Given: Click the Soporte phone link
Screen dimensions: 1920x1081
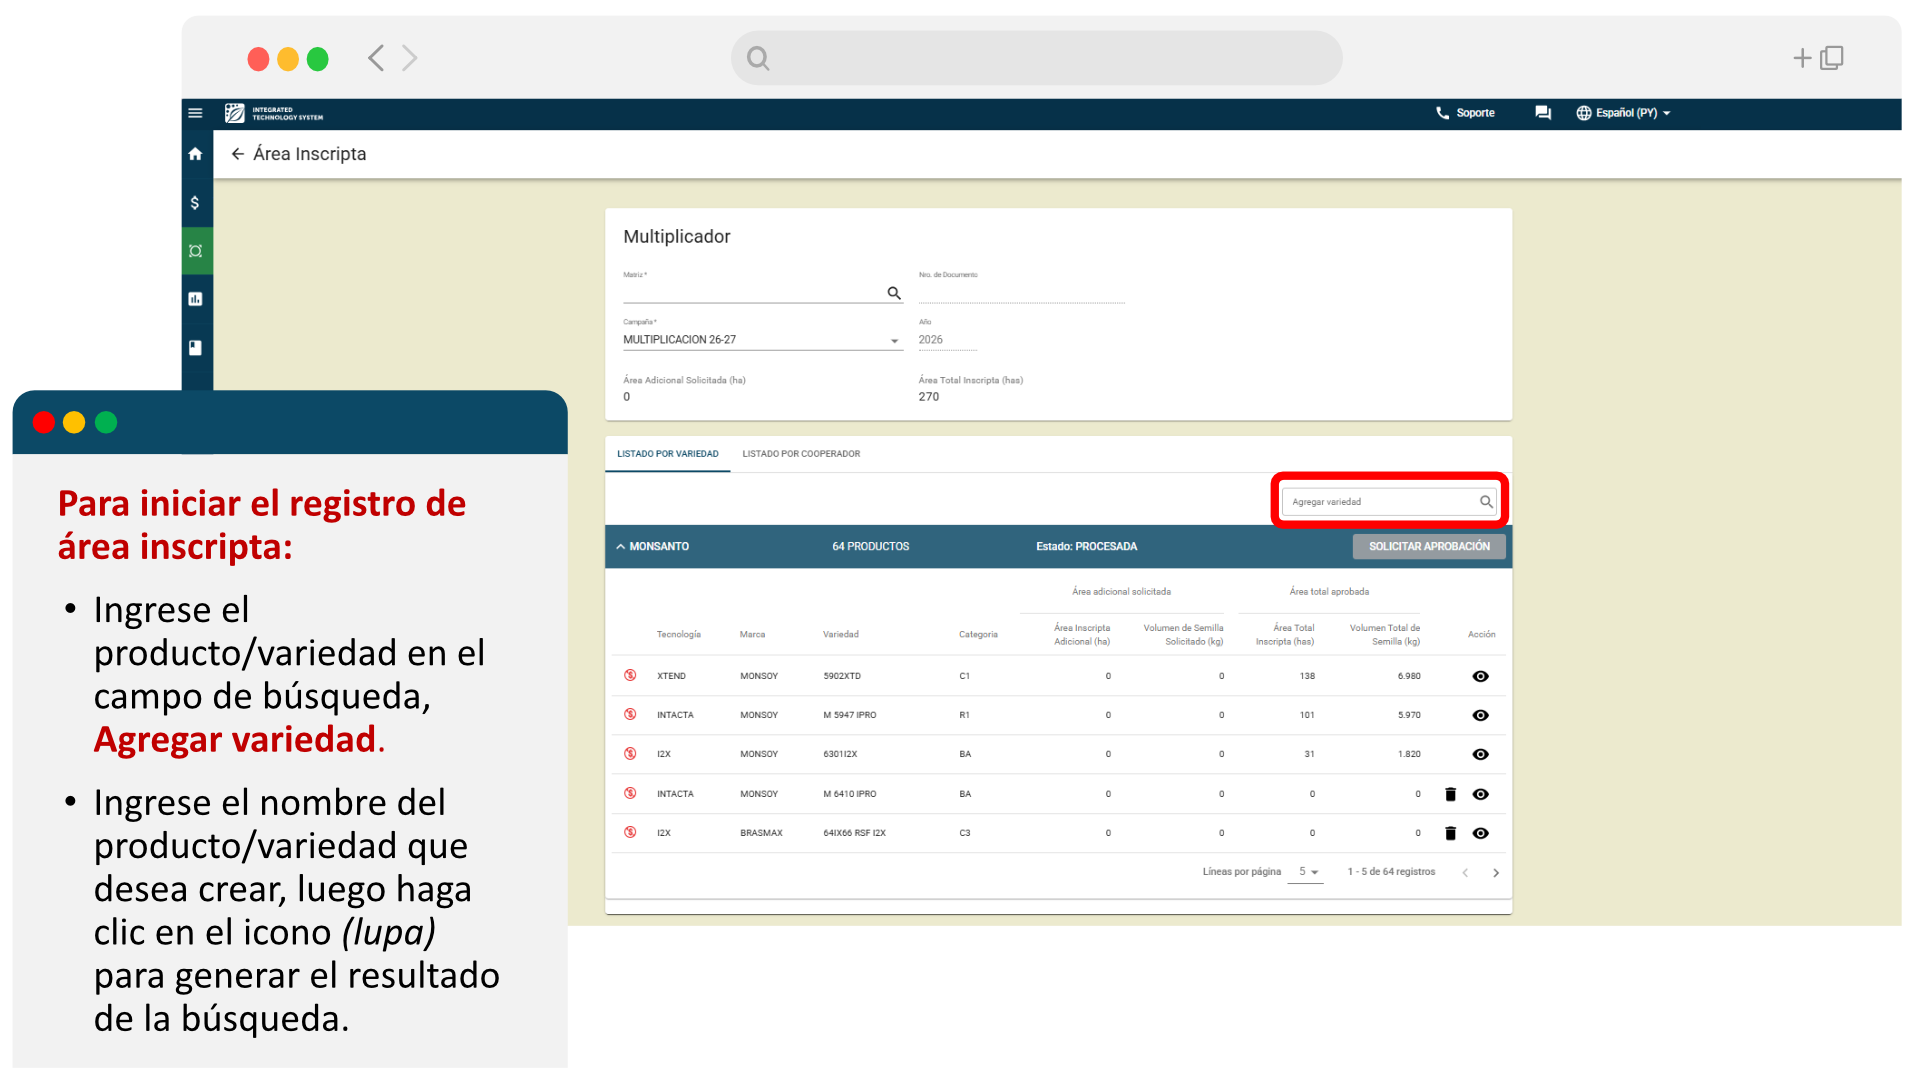Looking at the screenshot, I should coord(1465,113).
